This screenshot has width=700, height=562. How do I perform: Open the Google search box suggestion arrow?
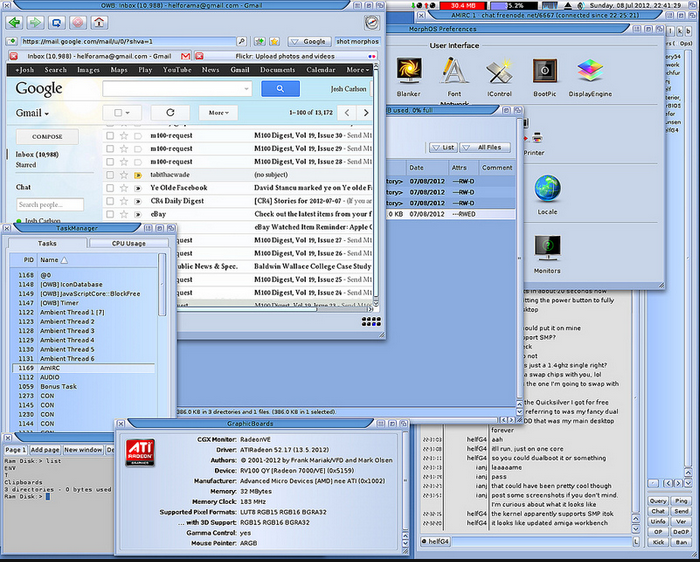point(246,89)
